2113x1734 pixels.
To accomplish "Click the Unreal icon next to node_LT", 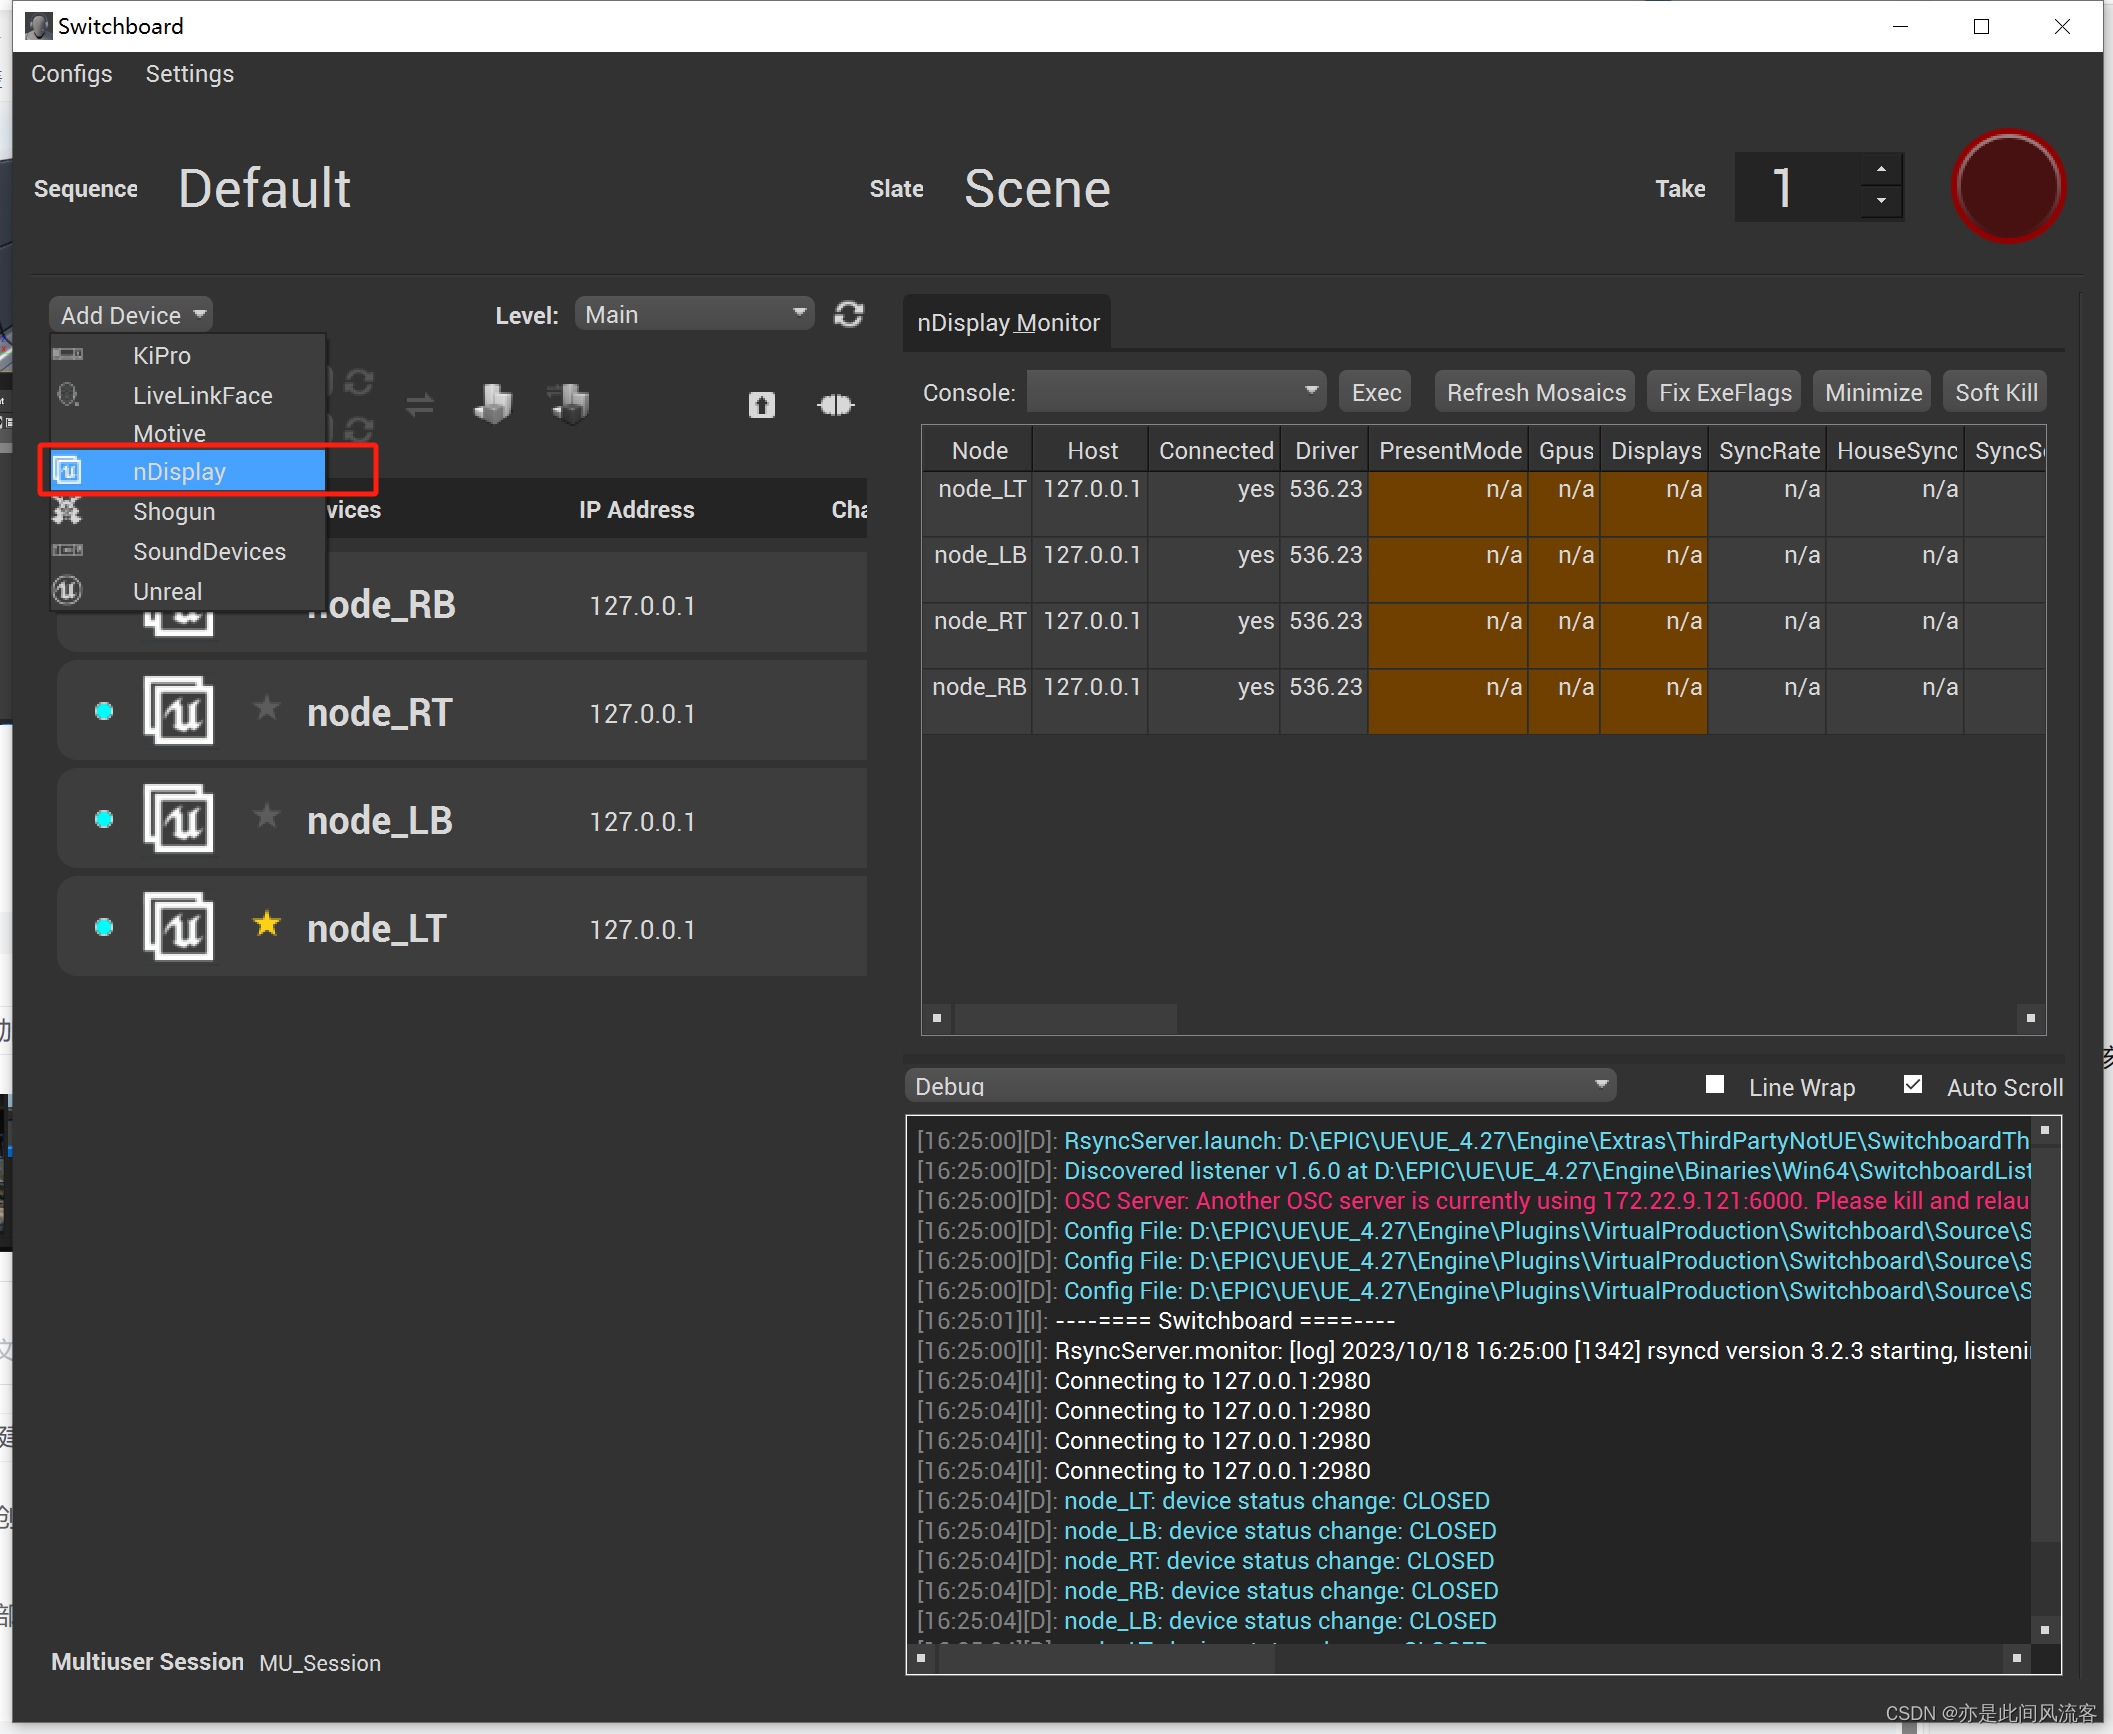I will [x=179, y=925].
